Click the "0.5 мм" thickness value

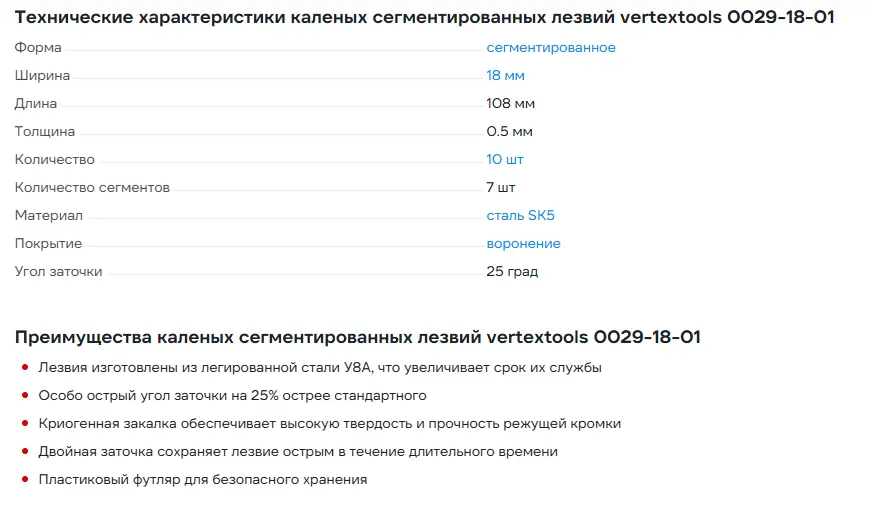click(509, 132)
